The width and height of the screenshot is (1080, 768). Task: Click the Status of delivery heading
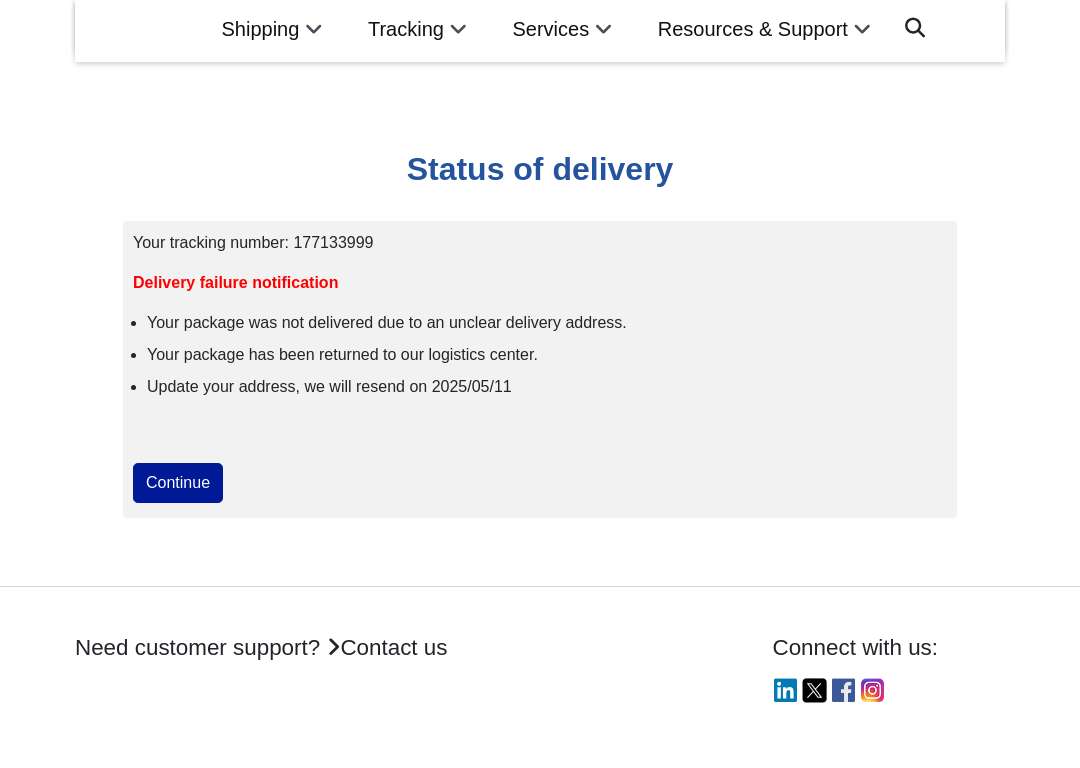point(540,169)
